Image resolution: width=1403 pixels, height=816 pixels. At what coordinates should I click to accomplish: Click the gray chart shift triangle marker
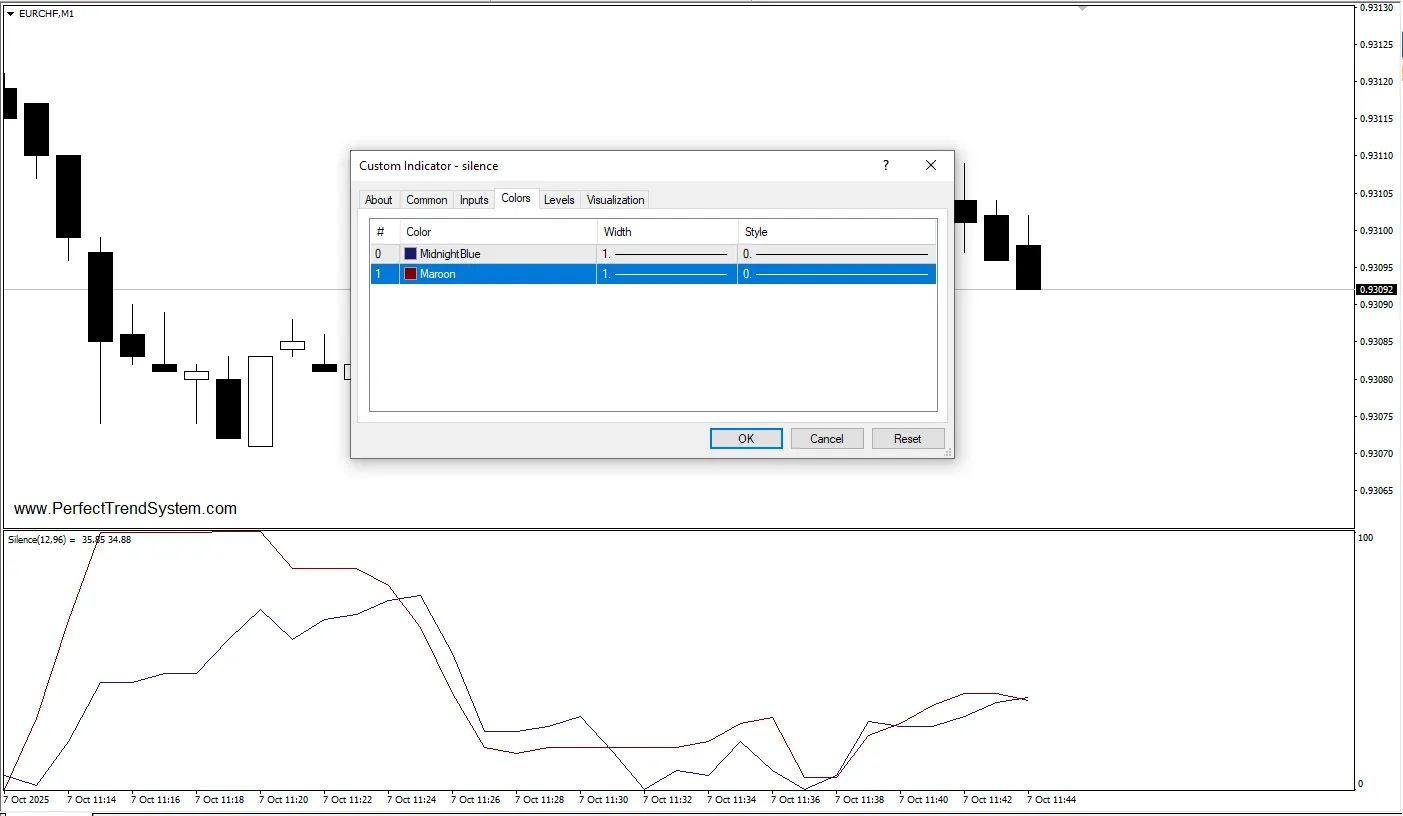[1082, 8]
